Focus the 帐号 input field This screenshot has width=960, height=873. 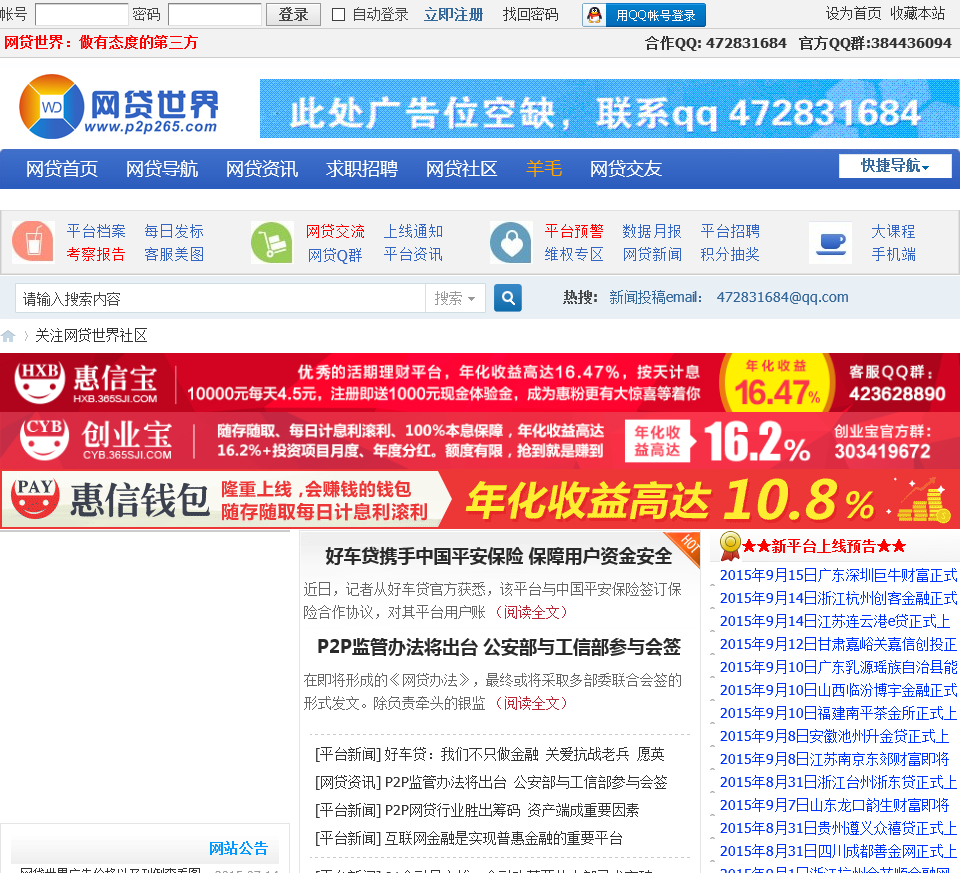click(x=81, y=15)
